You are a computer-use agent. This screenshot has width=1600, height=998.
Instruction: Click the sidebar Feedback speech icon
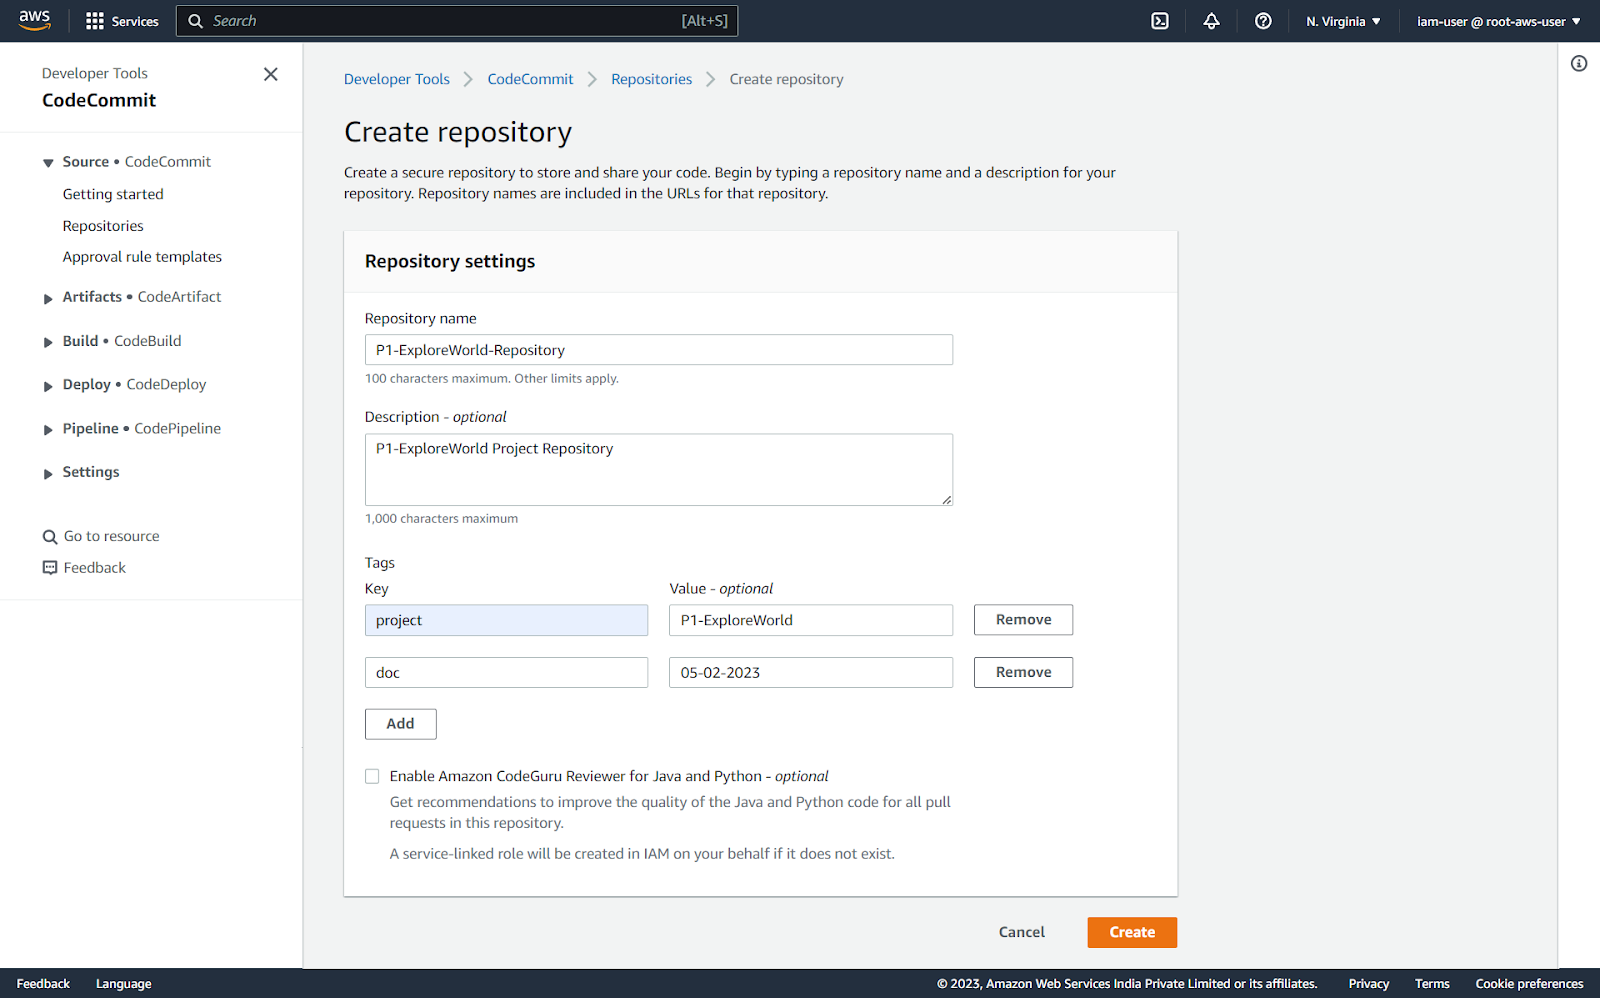tap(50, 567)
